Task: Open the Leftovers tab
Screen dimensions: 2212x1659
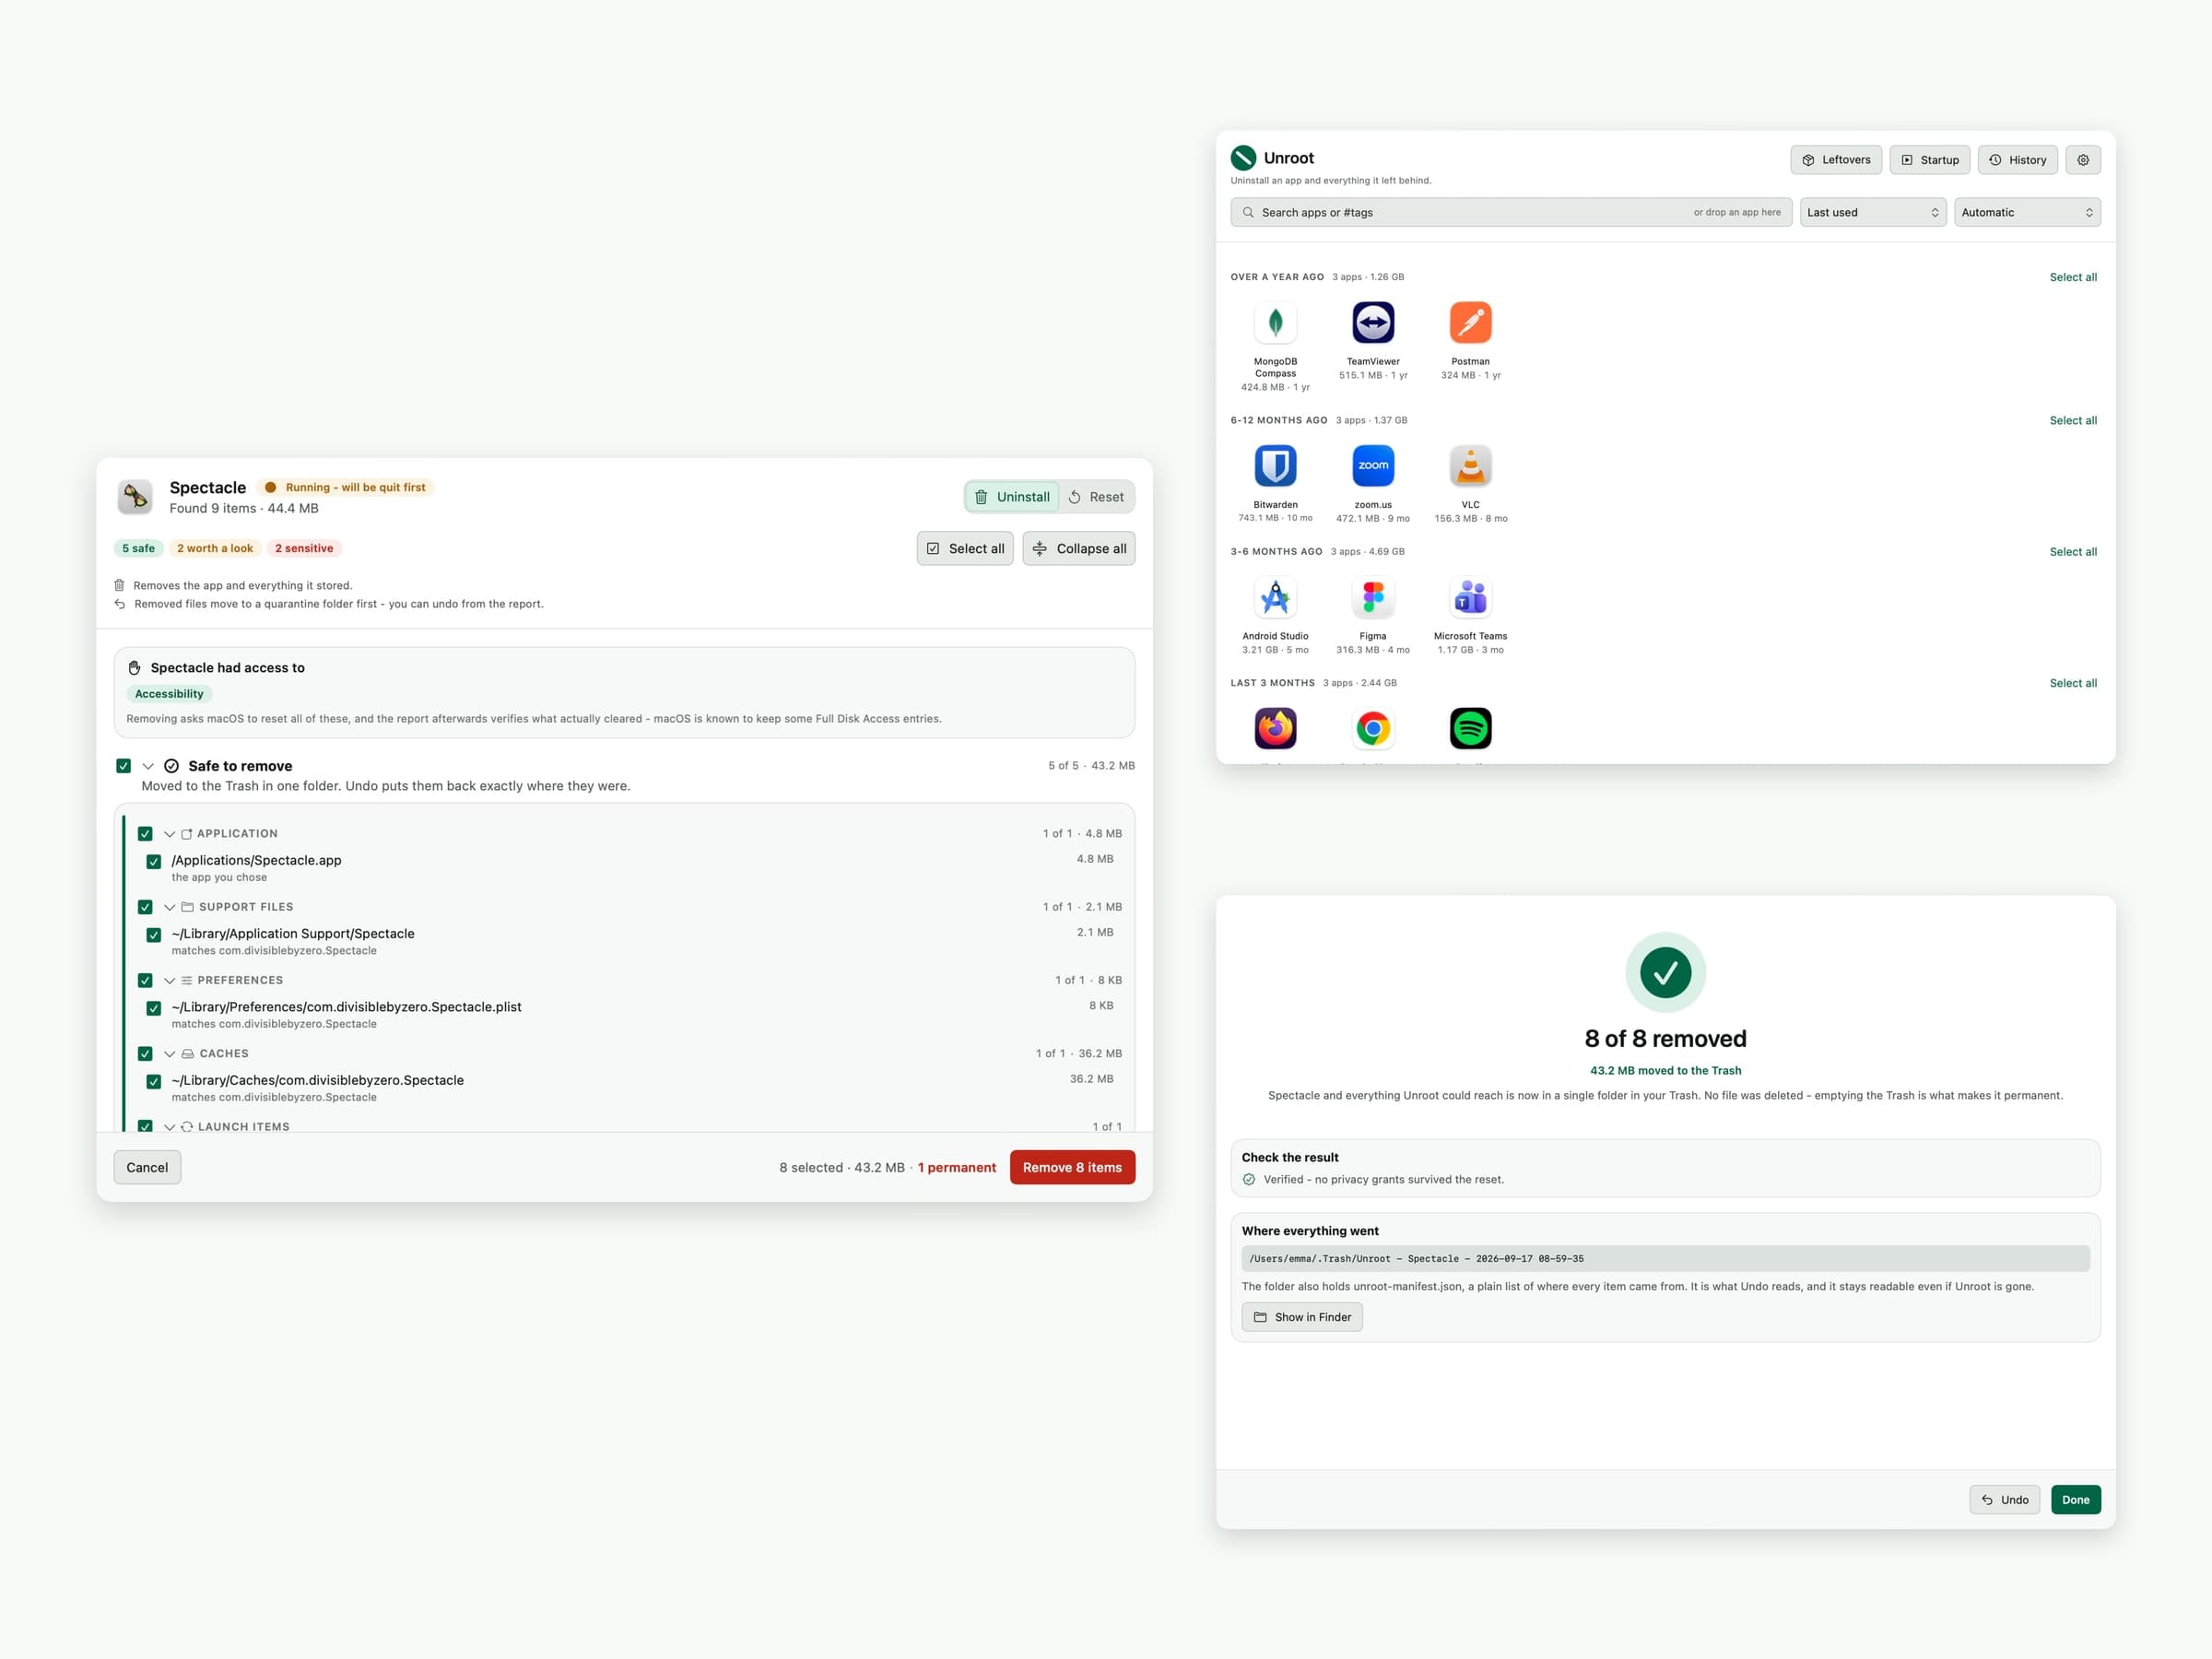Action: pyautogui.click(x=1836, y=160)
